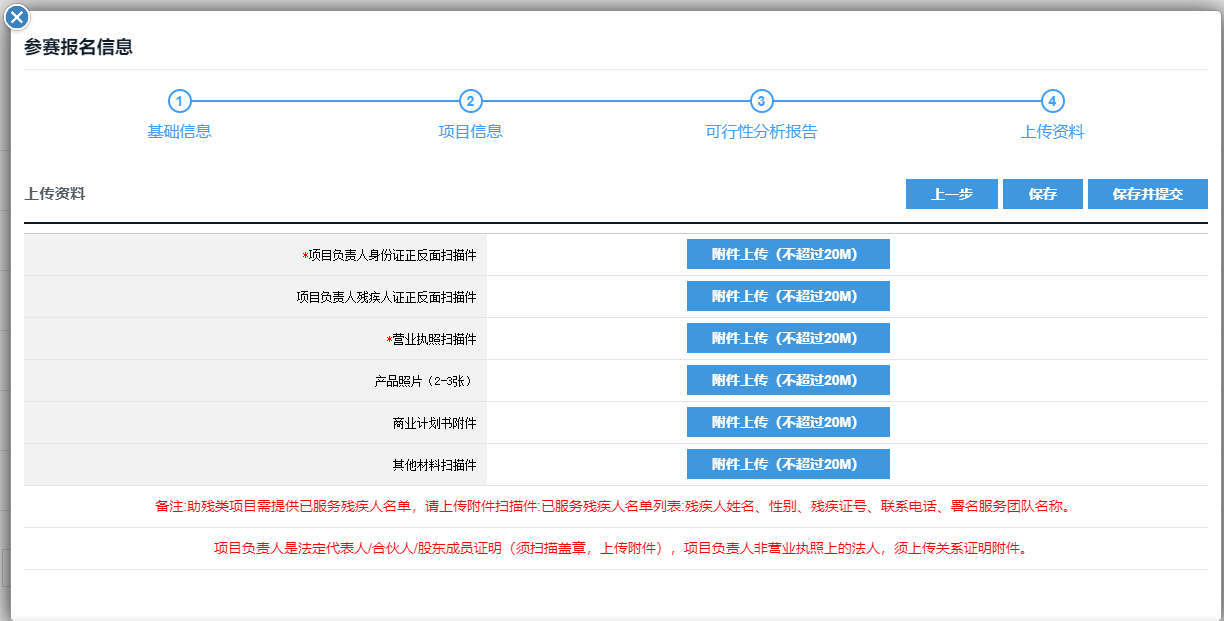This screenshot has height=621, width=1224.
Task: Select the 项目负责人身份证正反面扫描件 label
Action: (390, 255)
